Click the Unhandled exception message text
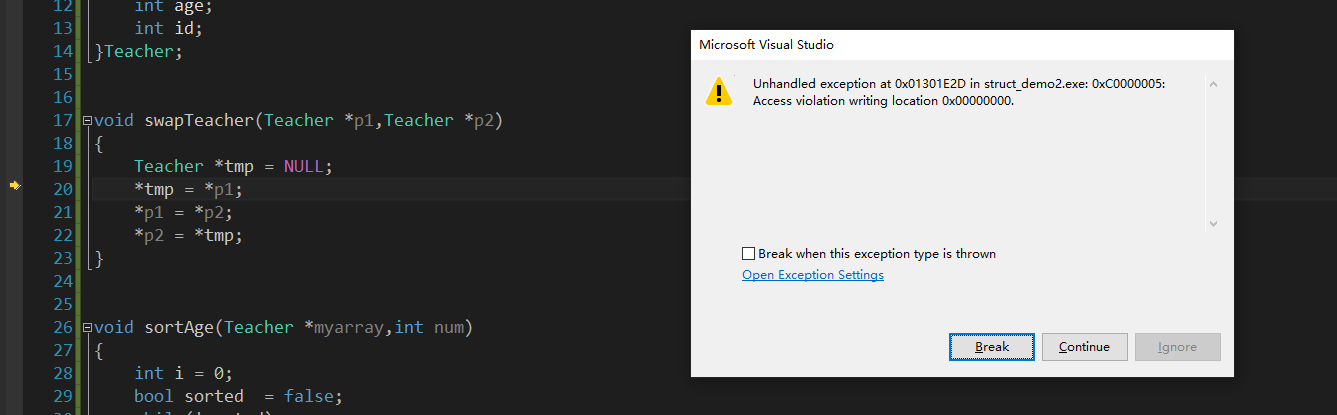Screen dimensions: 1337x415 click(x=959, y=92)
